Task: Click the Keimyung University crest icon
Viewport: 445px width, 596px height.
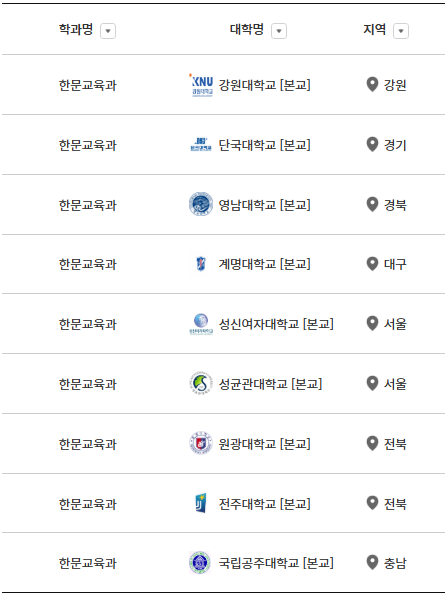Action: [201, 264]
